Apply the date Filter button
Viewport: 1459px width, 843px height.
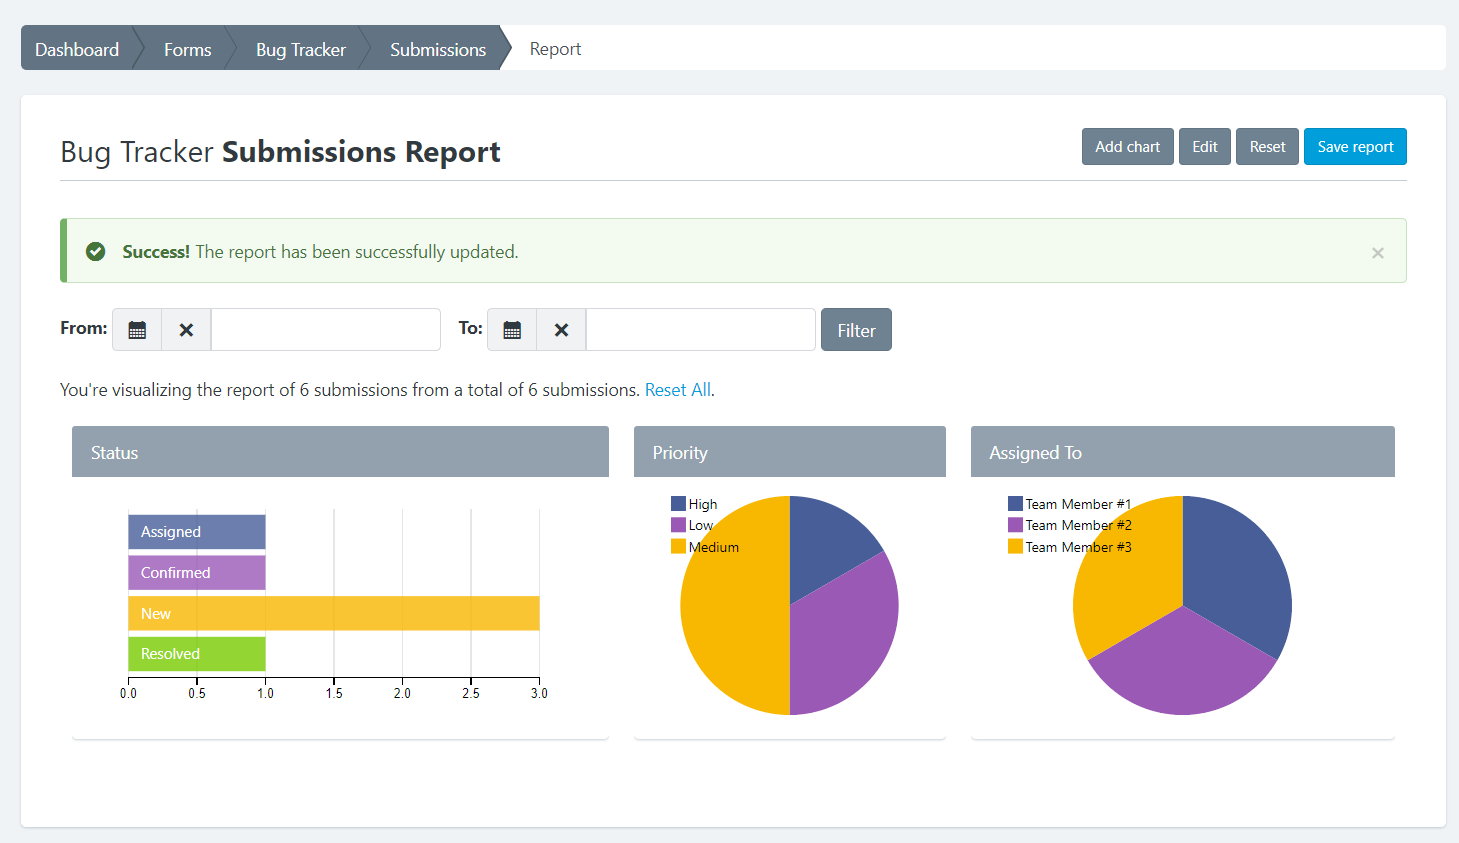click(856, 330)
